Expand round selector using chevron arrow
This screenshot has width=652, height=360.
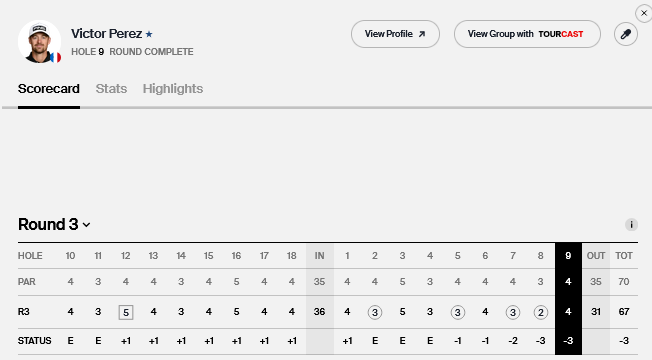point(86,225)
